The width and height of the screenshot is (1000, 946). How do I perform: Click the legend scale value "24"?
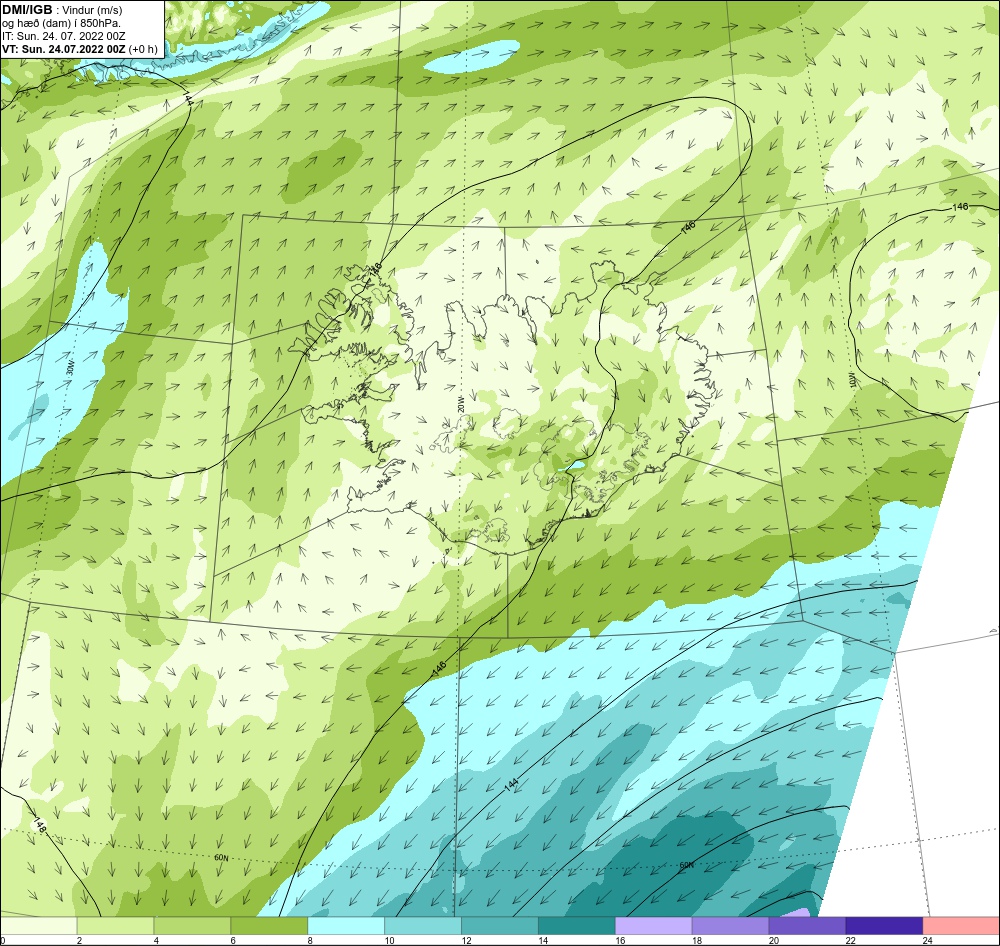[x=927, y=940]
